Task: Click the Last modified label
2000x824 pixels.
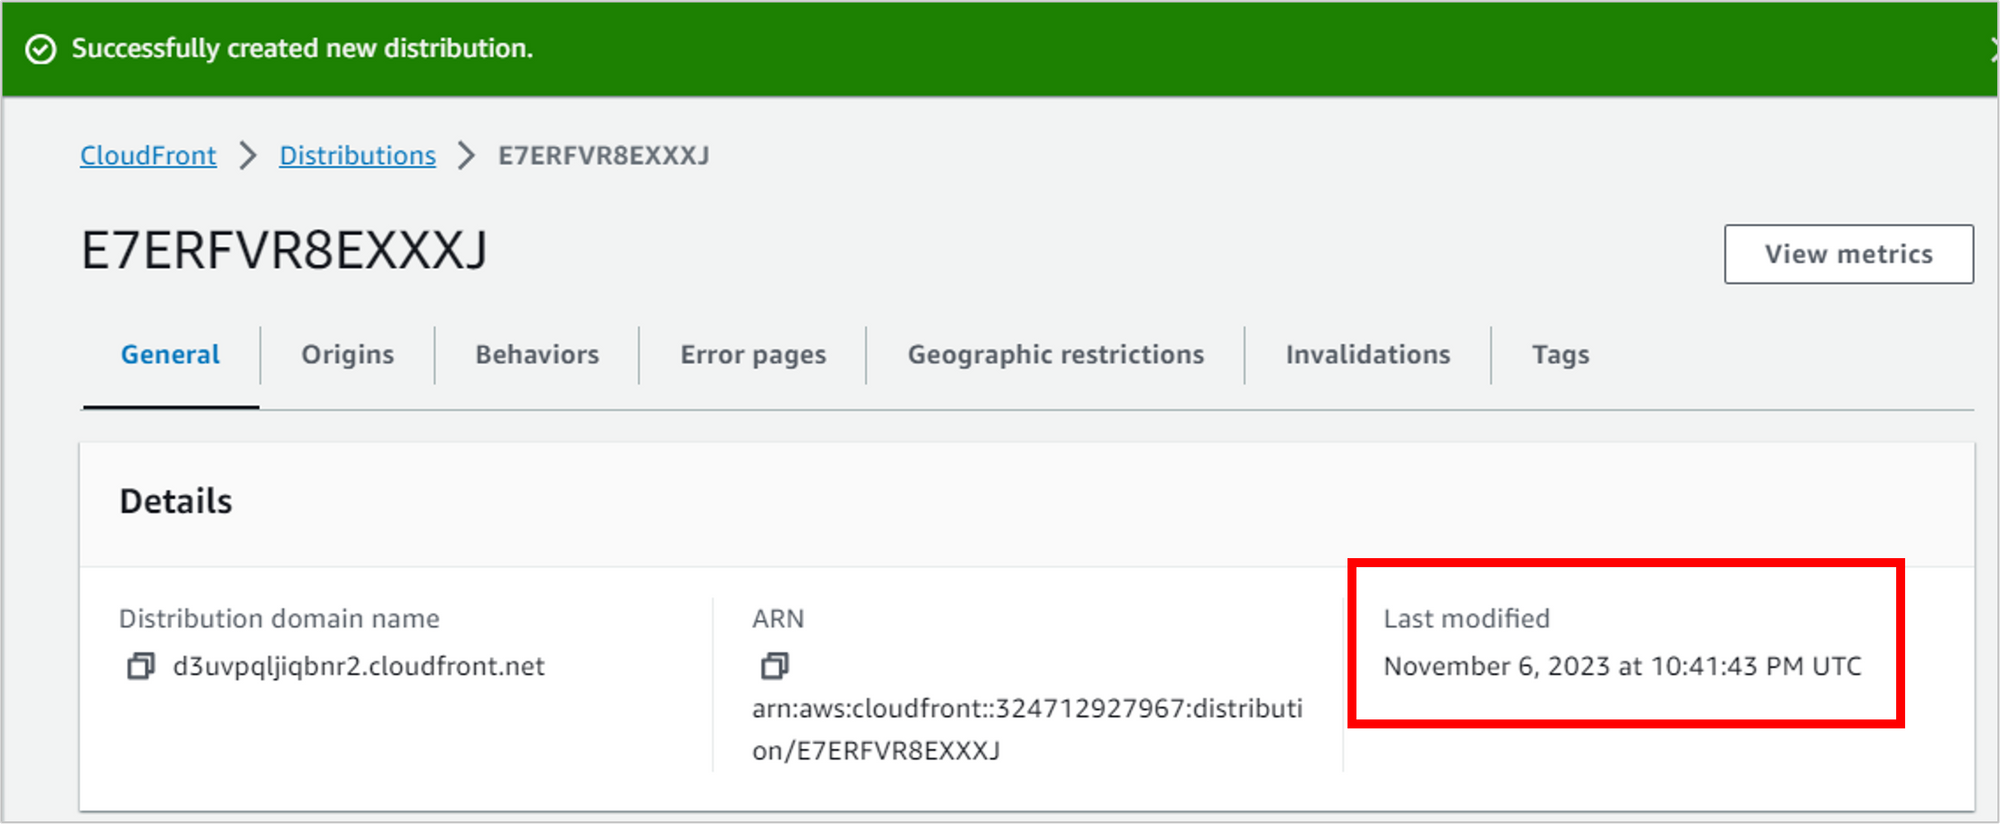Action: click(1466, 619)
